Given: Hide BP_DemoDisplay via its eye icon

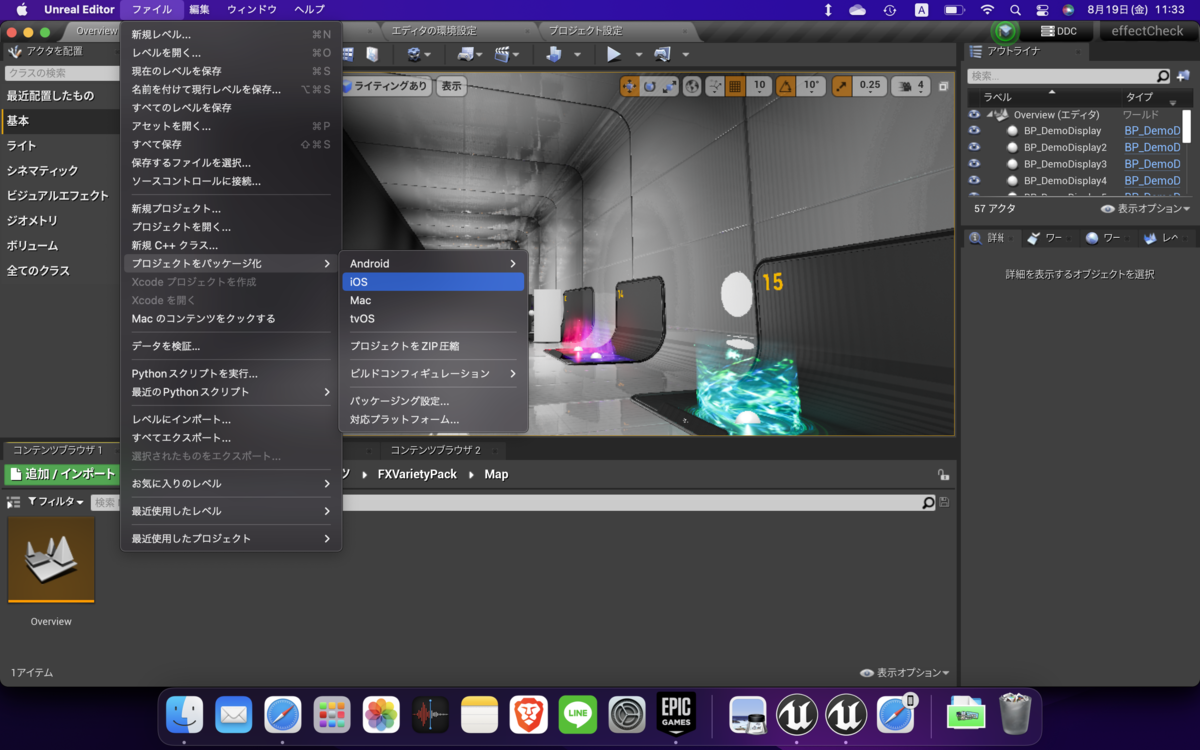Looking at the screenshot, I should click(x=974, y=130).
